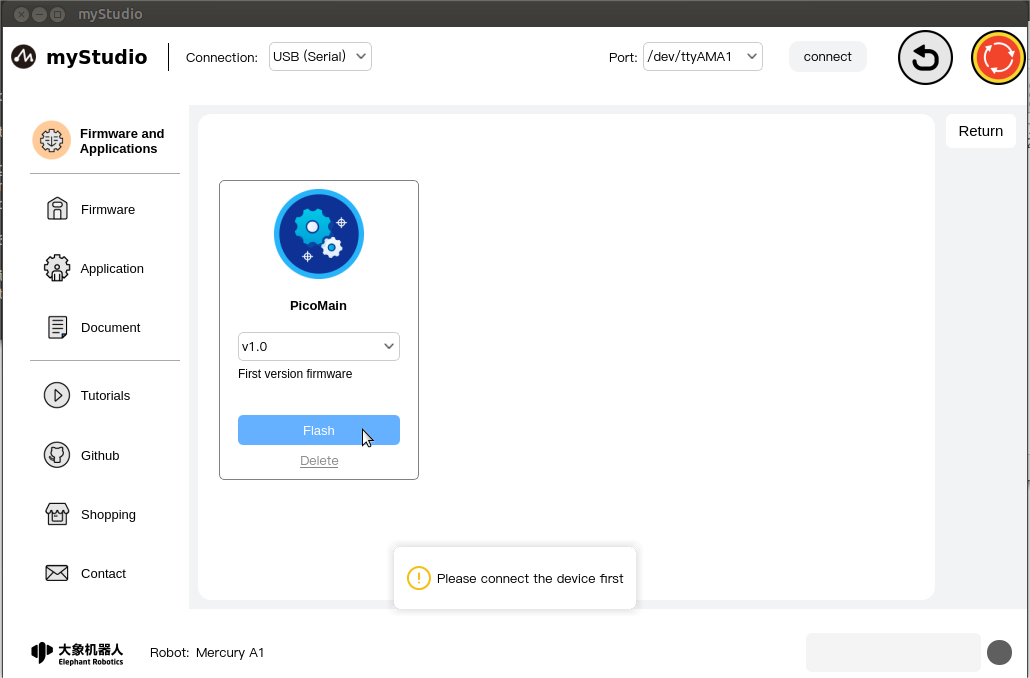Click the Mercury A1 robot name
1030x678 pixels.
(230, 652)
